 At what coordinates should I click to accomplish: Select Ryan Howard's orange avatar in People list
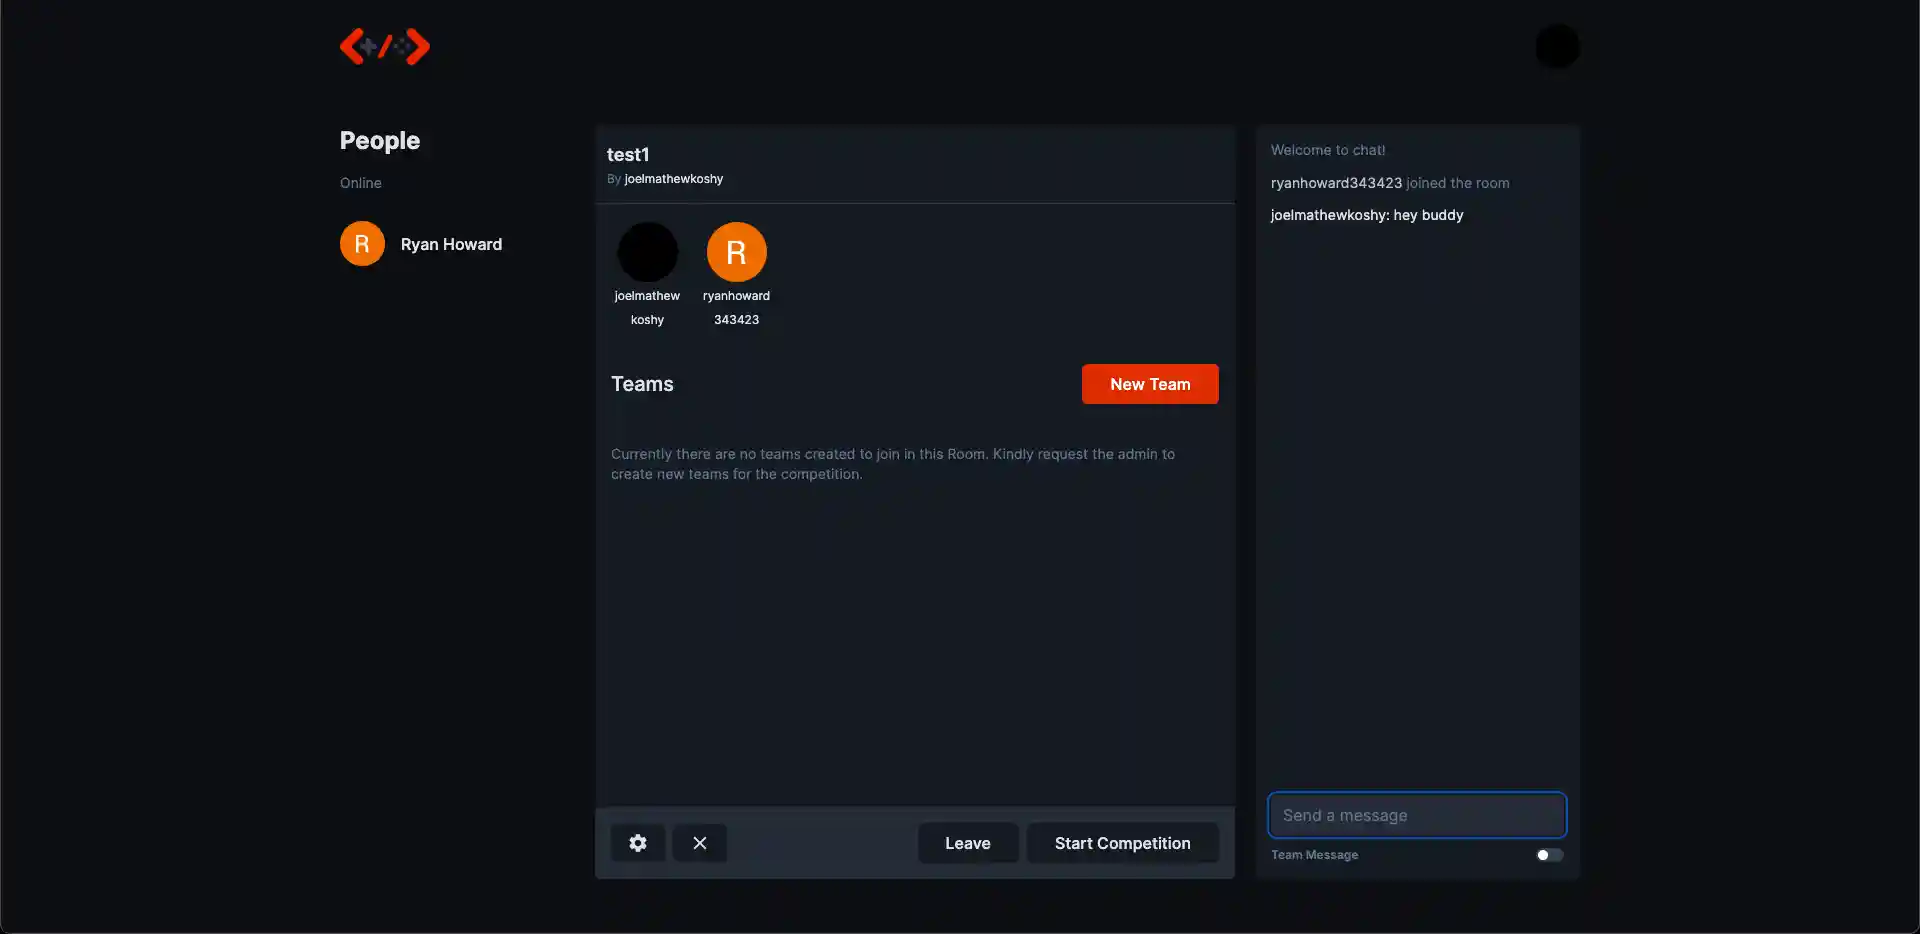362,244
